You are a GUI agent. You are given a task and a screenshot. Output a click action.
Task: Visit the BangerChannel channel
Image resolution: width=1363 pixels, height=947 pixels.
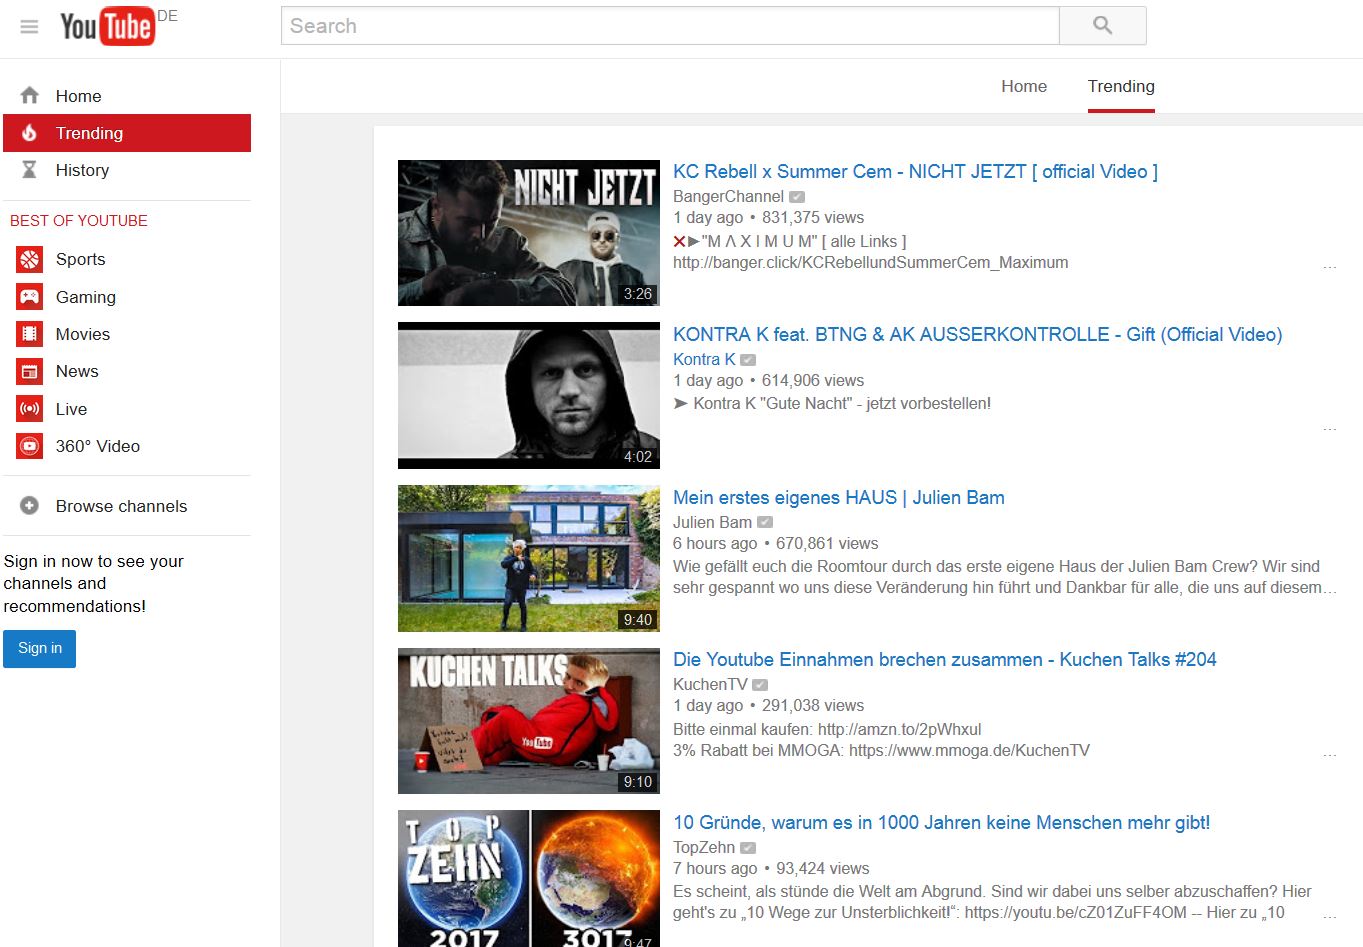(x=728, y=197)
